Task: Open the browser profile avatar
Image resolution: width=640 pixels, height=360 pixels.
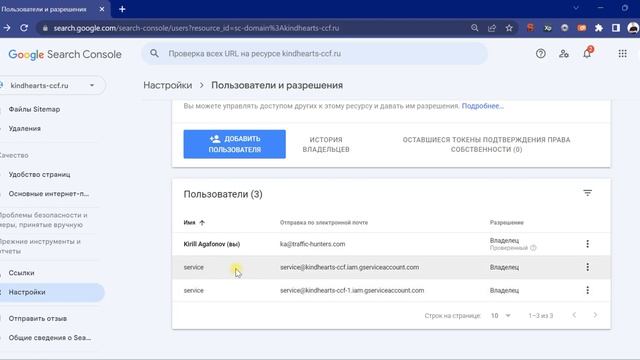Action: pos(633,28)
